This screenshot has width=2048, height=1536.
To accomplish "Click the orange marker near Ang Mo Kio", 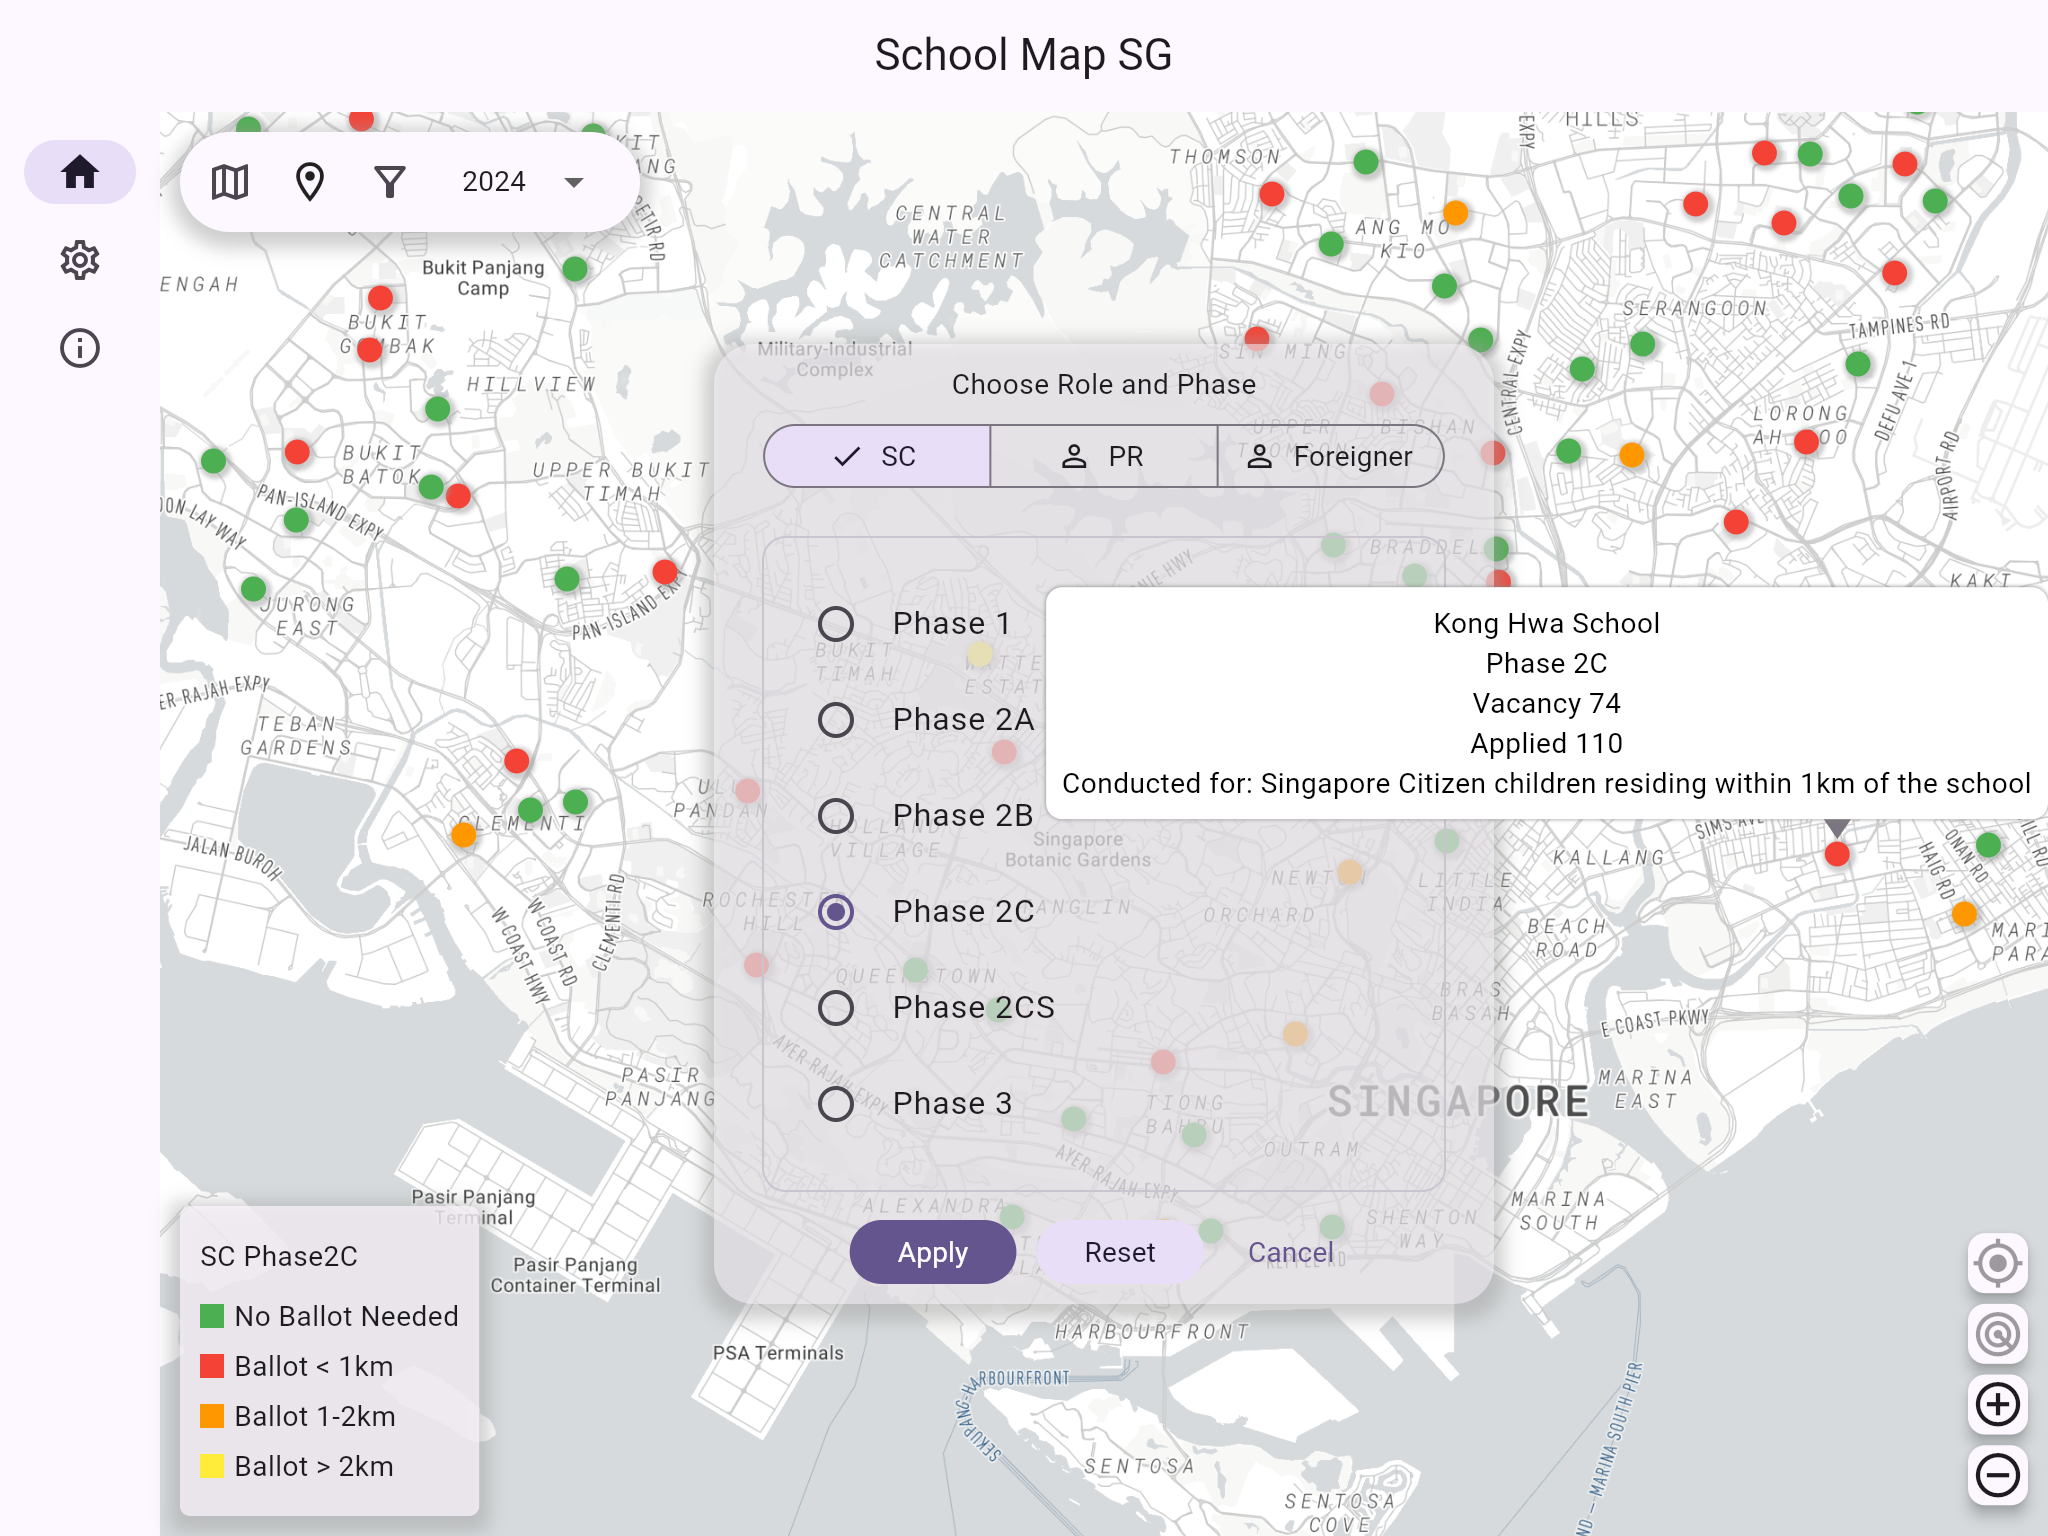I will coord(1456,213).
